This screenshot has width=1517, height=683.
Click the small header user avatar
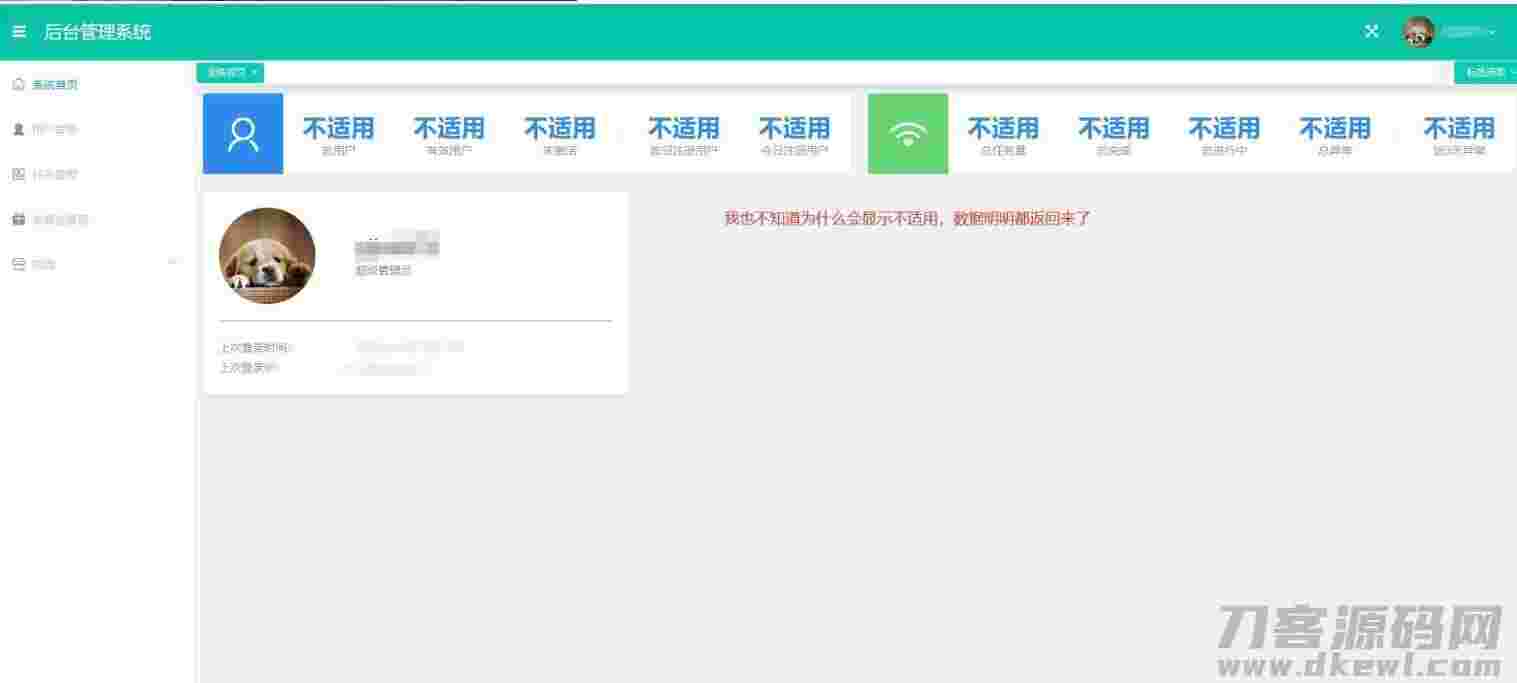click(1418, 32)
